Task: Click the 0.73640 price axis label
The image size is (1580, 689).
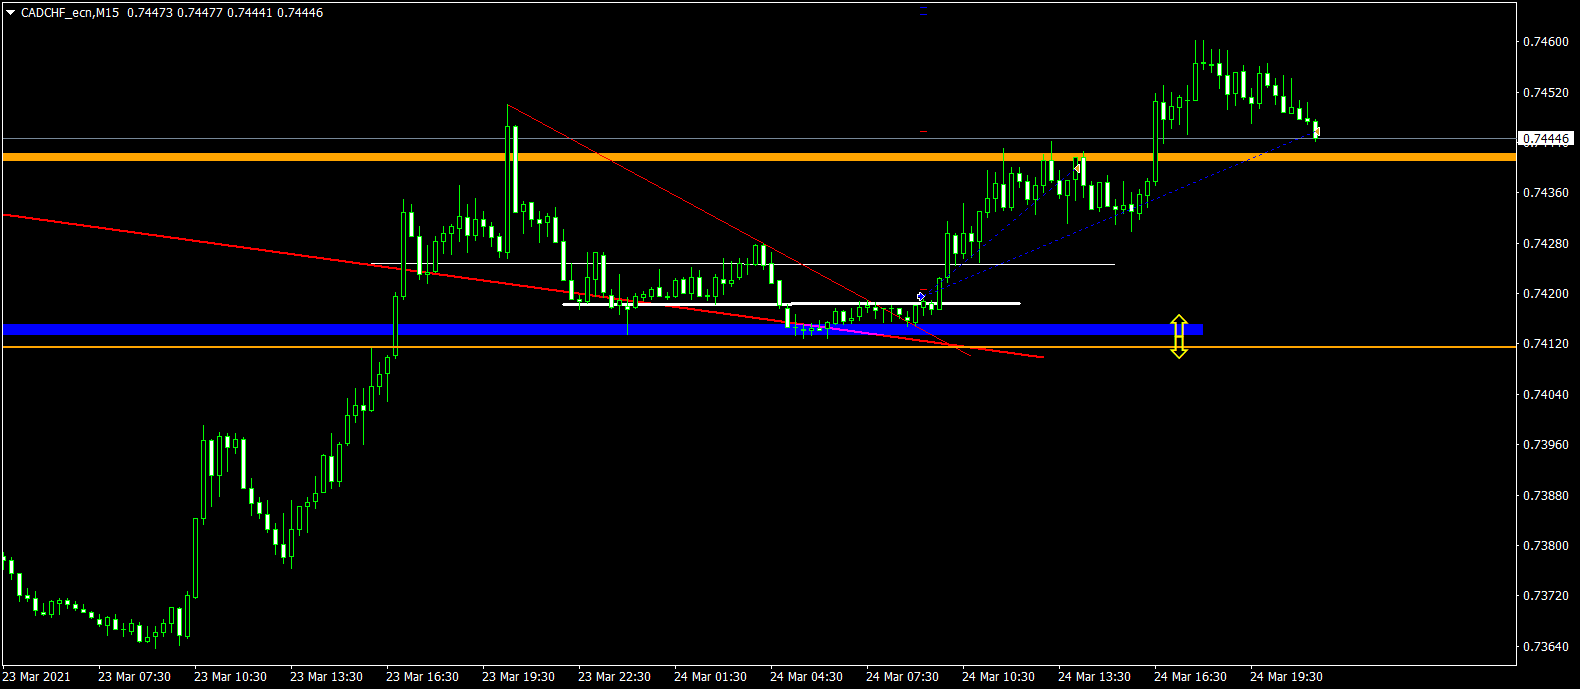Action: [x=1546, y=646]
